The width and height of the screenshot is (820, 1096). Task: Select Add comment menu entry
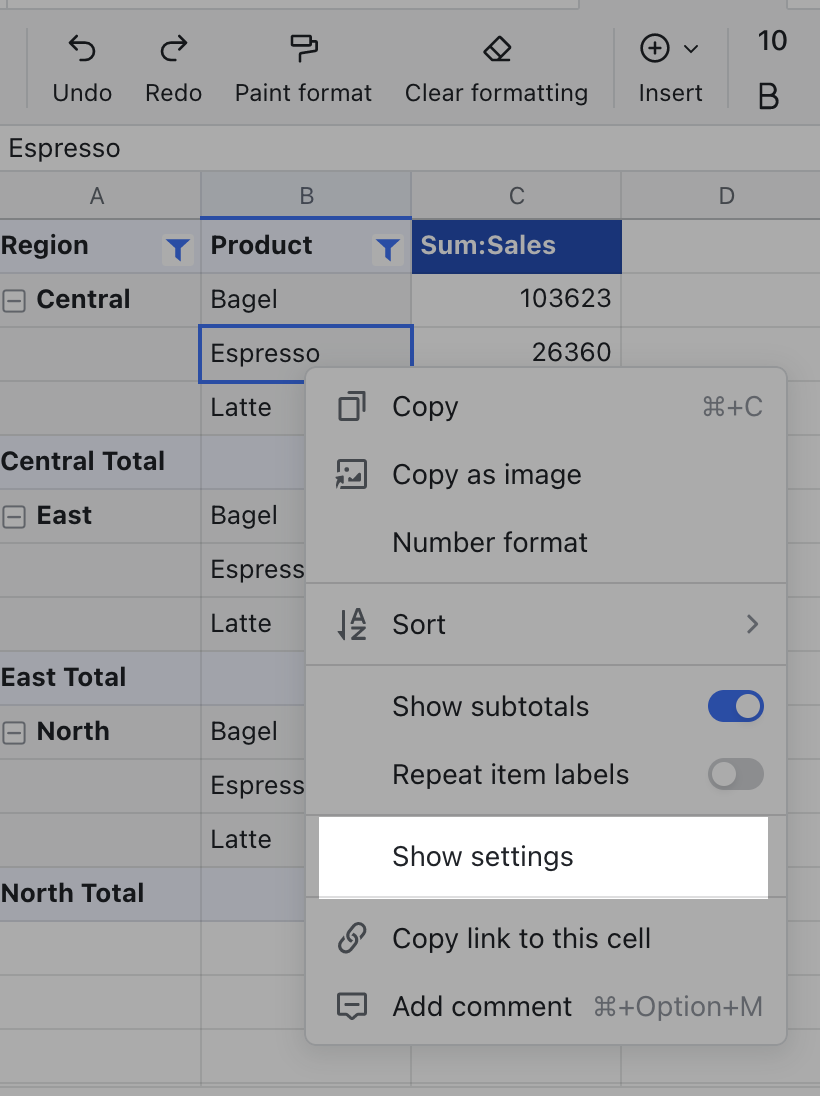click(482, 1007)
